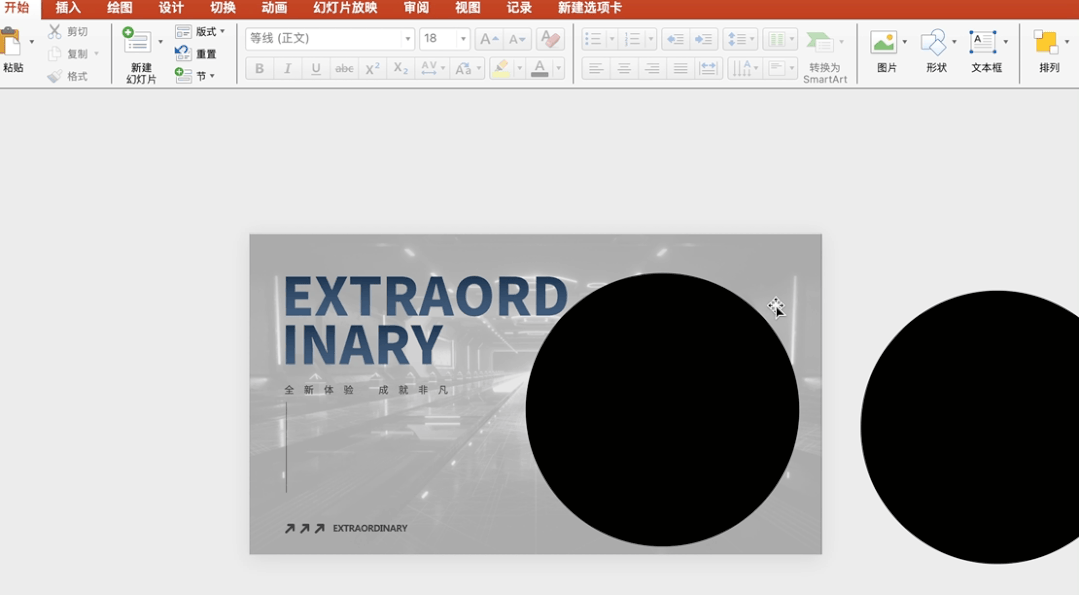Decrease font size with small A button
Screen dimensions: 1079x595
[x=517, y=39]
